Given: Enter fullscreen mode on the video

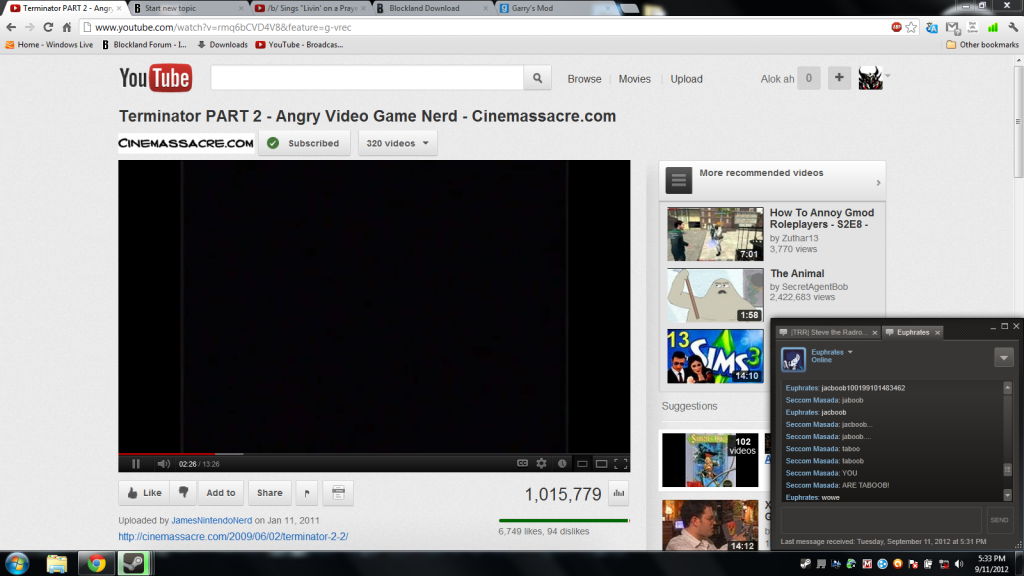Looking at the screenshot, I should click(x=620, y=464).
